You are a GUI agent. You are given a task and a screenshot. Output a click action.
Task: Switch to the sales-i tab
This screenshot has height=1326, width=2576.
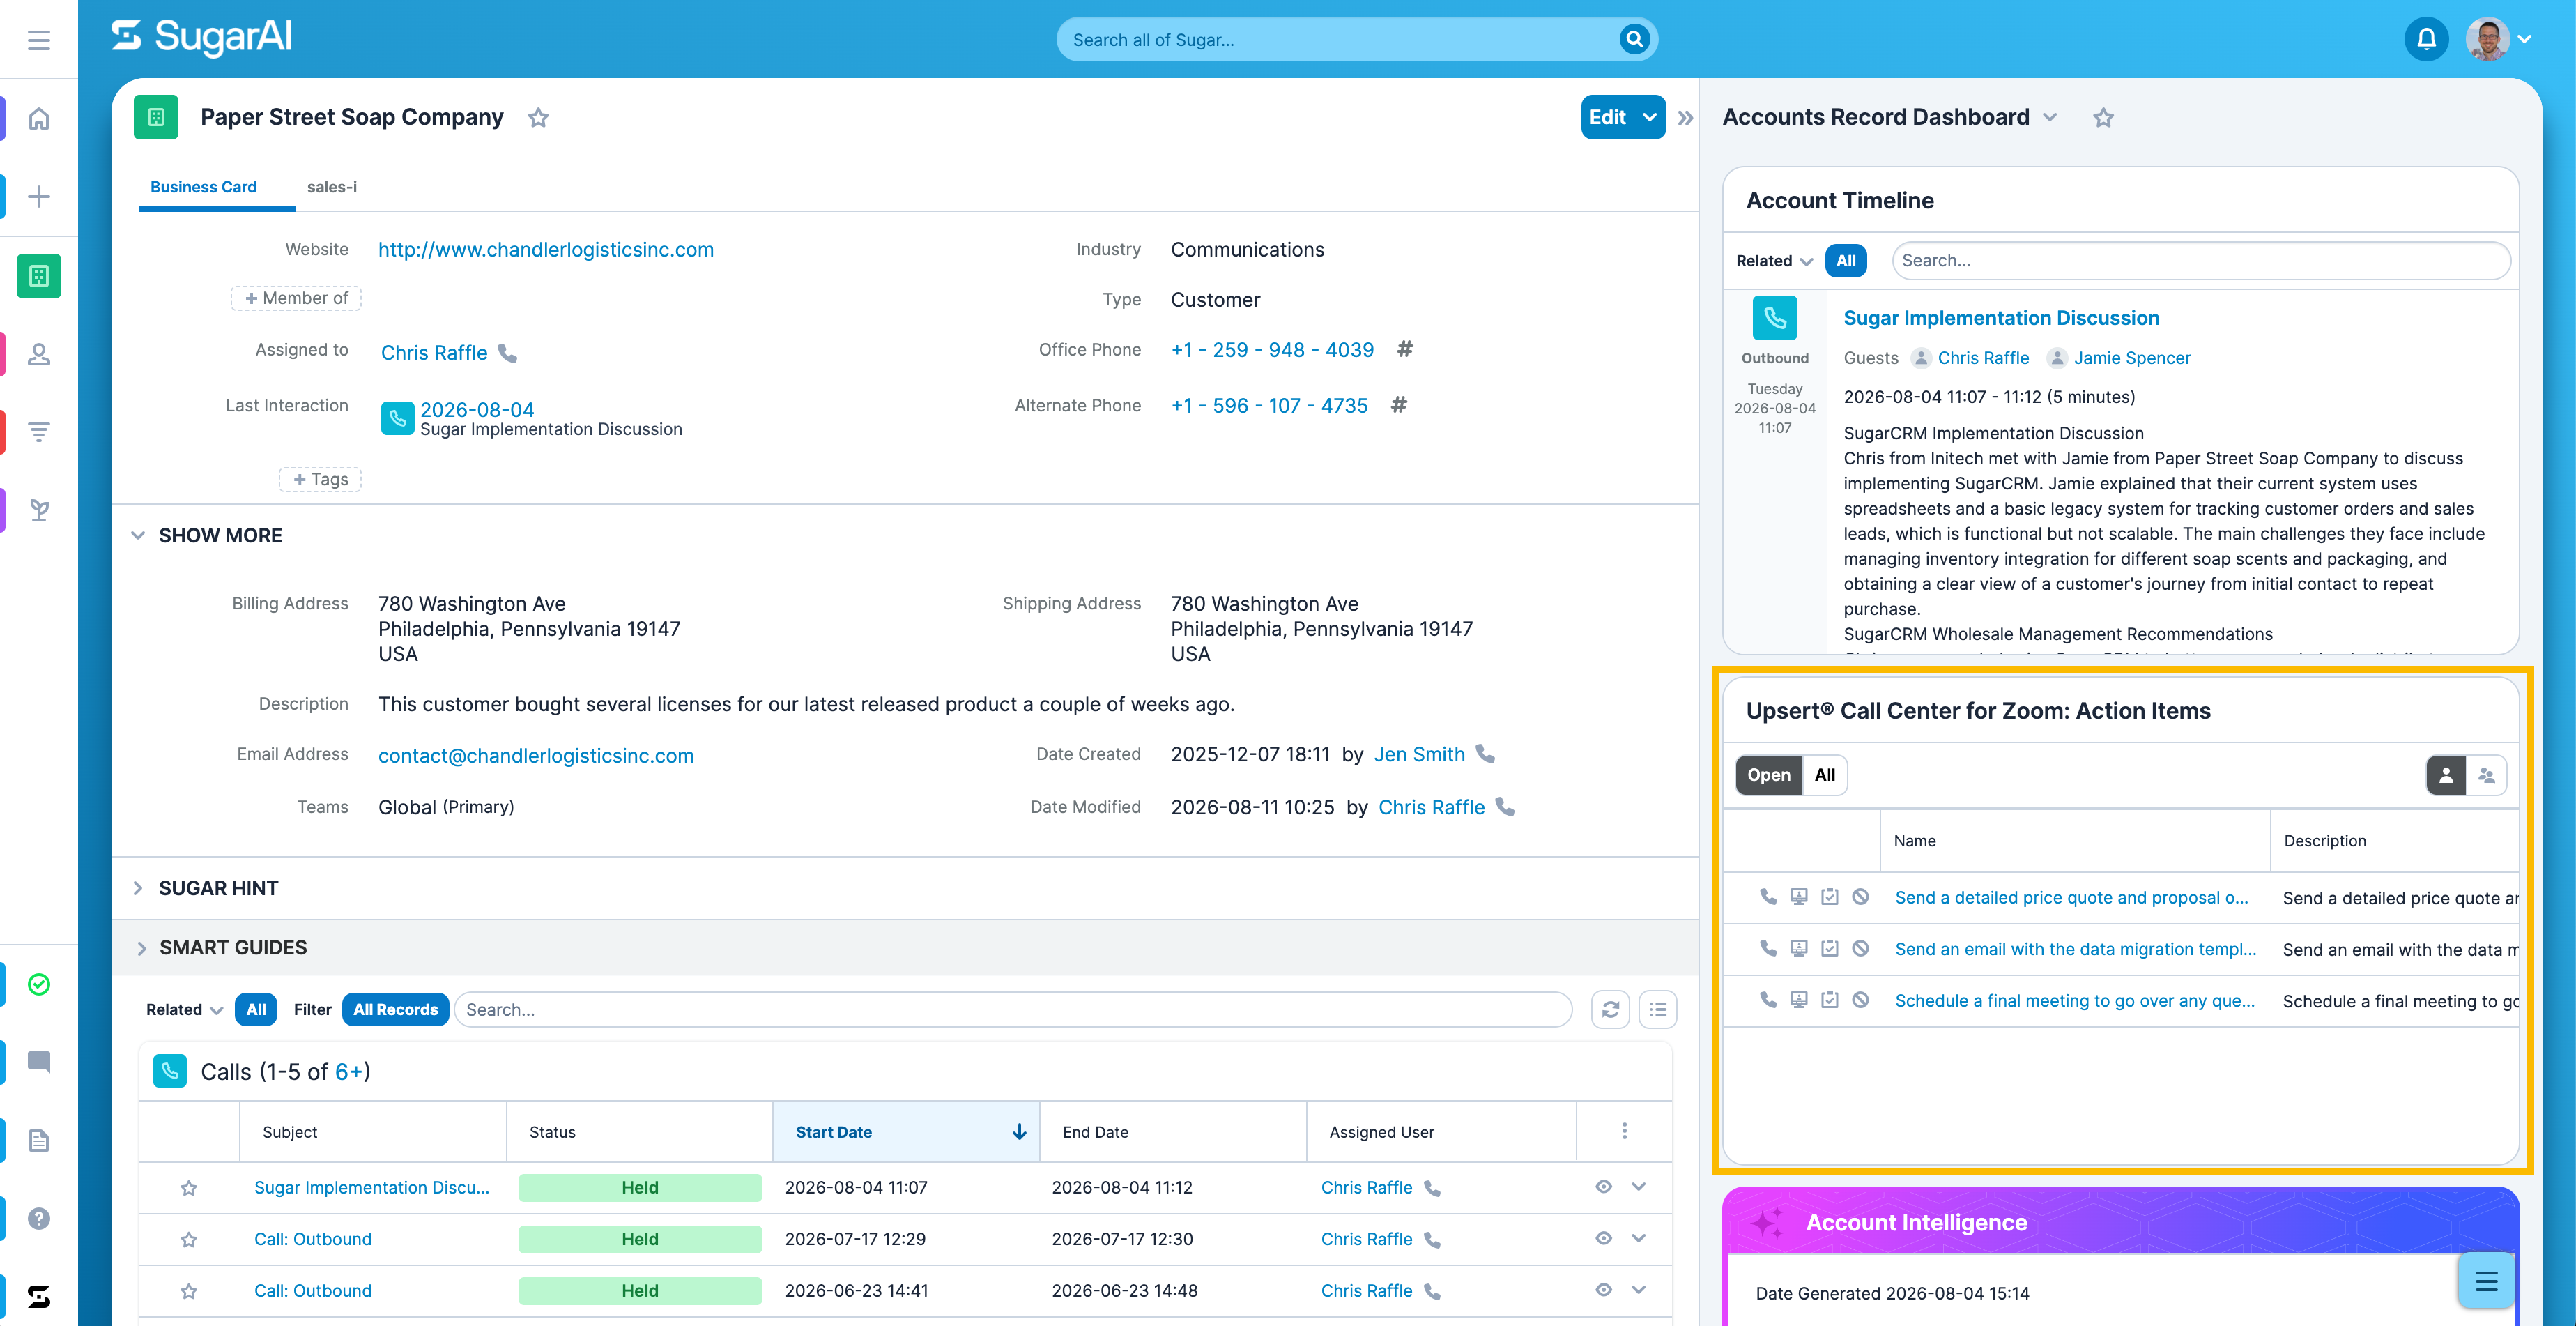(x=331, y=187)
